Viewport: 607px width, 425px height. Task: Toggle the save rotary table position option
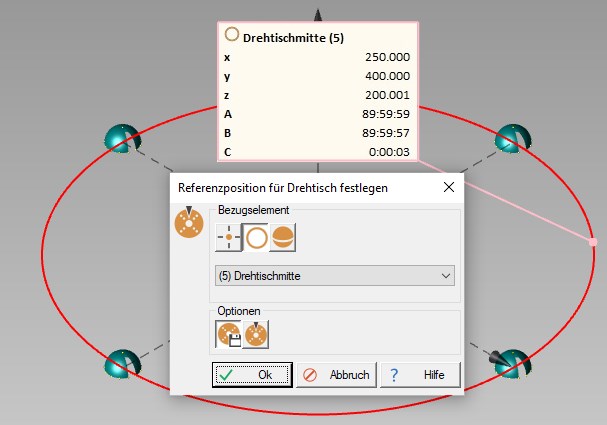point(229,334)
